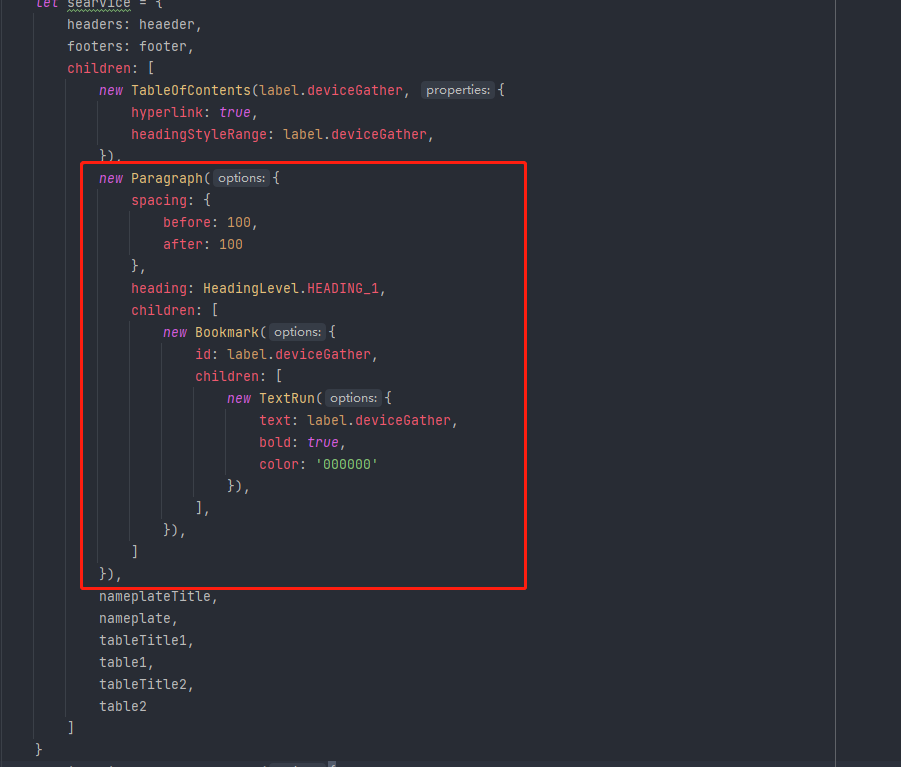901x767 pixels.
Task: Click the options inlay hint beside Paragraph
Action: (241, 178)
